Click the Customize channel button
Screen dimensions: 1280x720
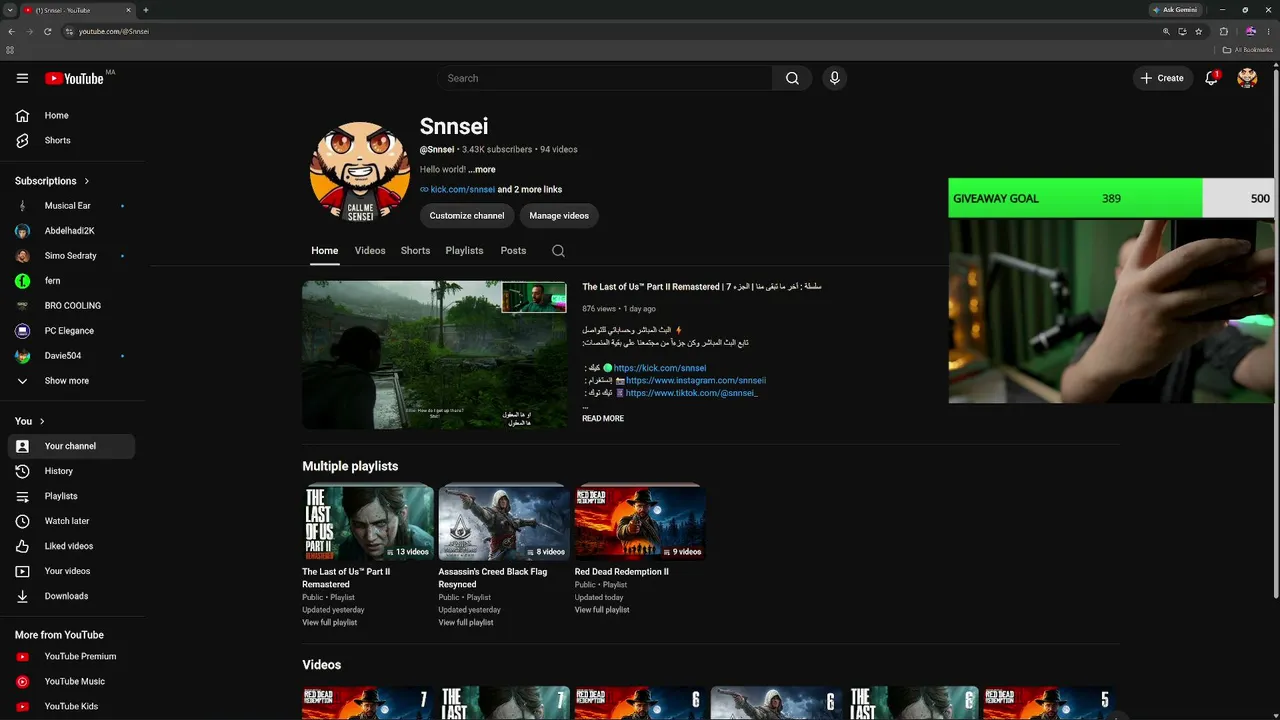[x=467, y=216]
